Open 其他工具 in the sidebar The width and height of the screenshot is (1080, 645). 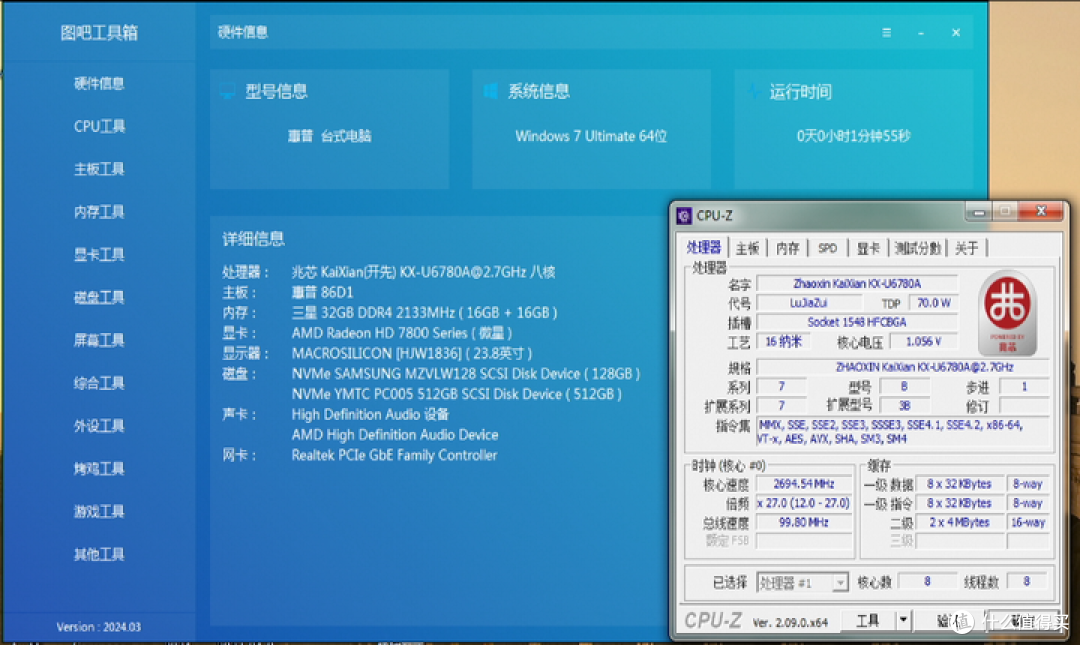pyautogui.click(x=99, y=555)
